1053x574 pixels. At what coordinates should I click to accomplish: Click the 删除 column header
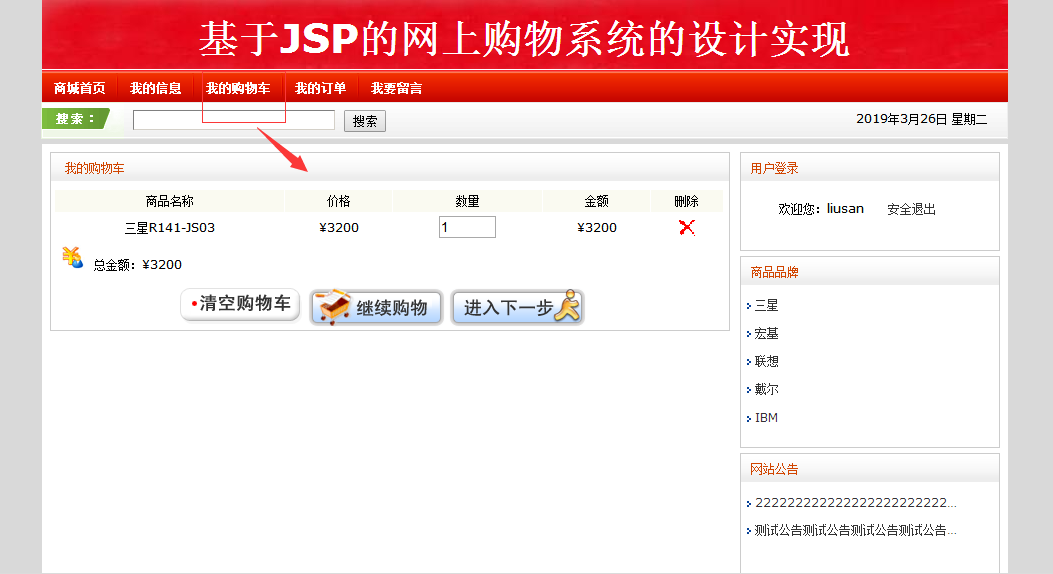click(x=686, y=201)
